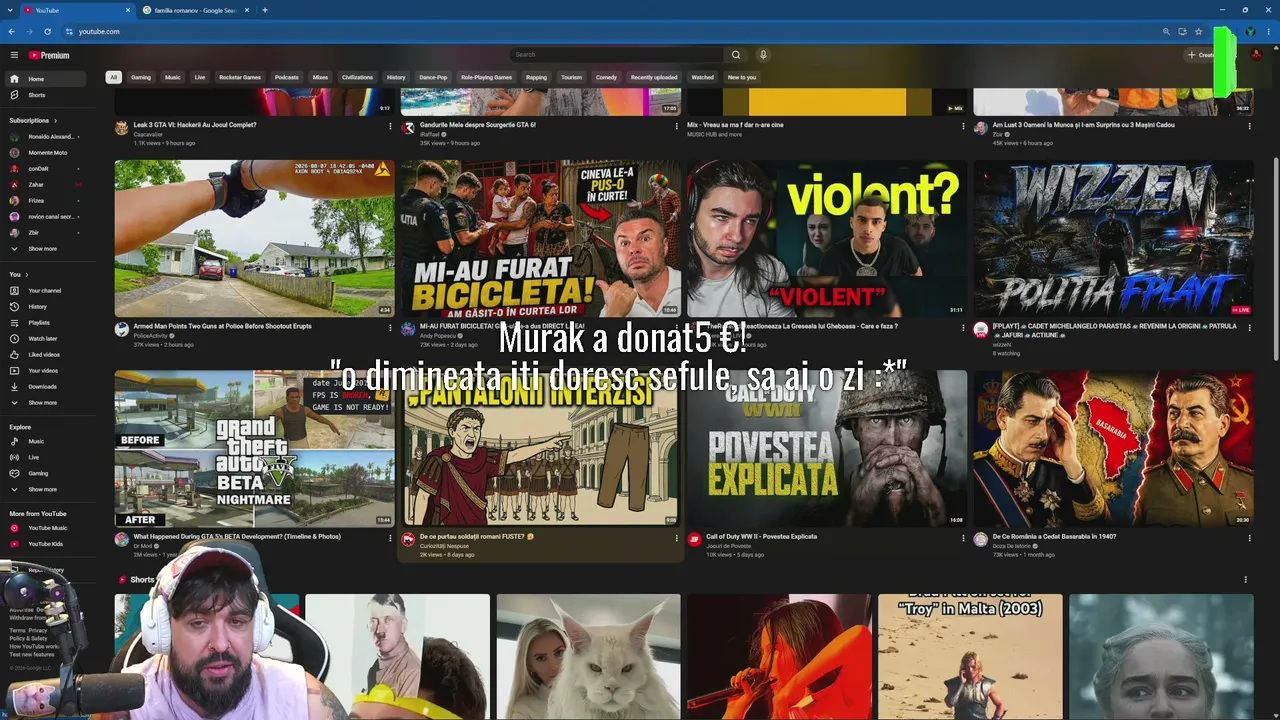Reload the page in browser

click(x=47, y=31)
